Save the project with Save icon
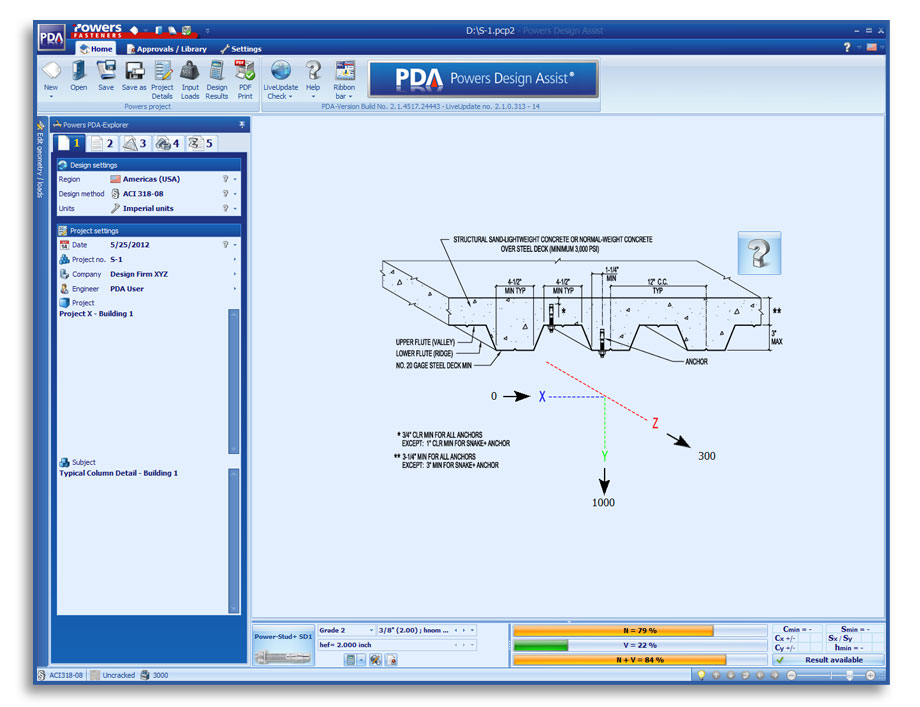Screen dimensions: 920x707 pos(106,72)
